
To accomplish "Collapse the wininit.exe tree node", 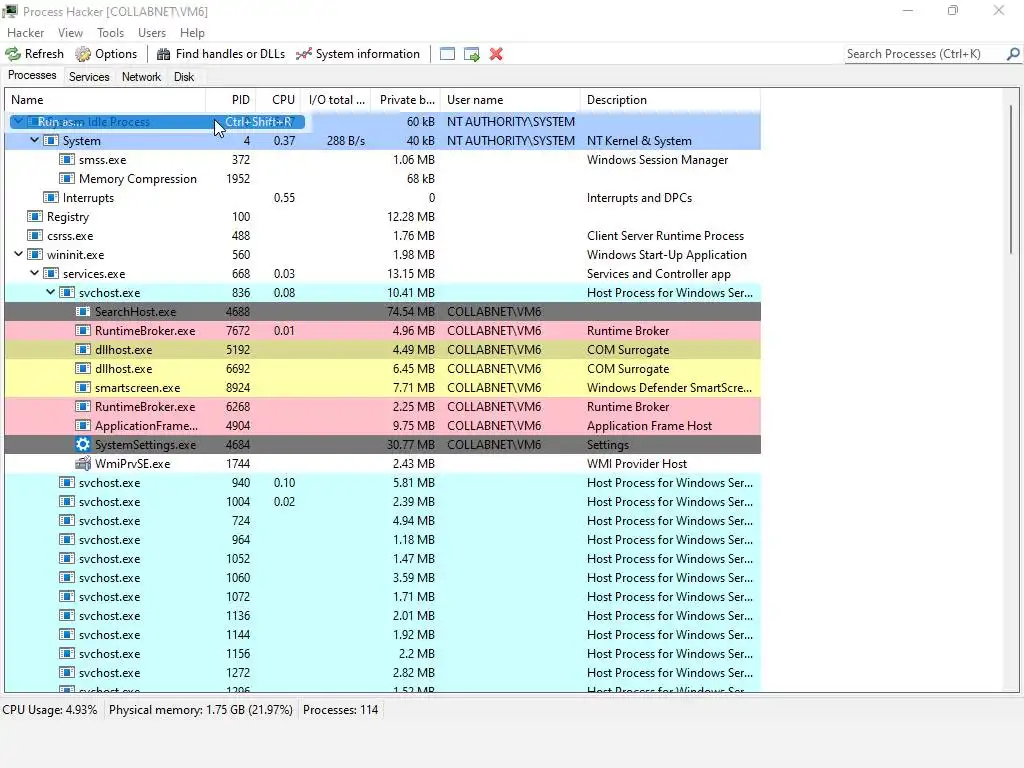I will coord(19,254).
